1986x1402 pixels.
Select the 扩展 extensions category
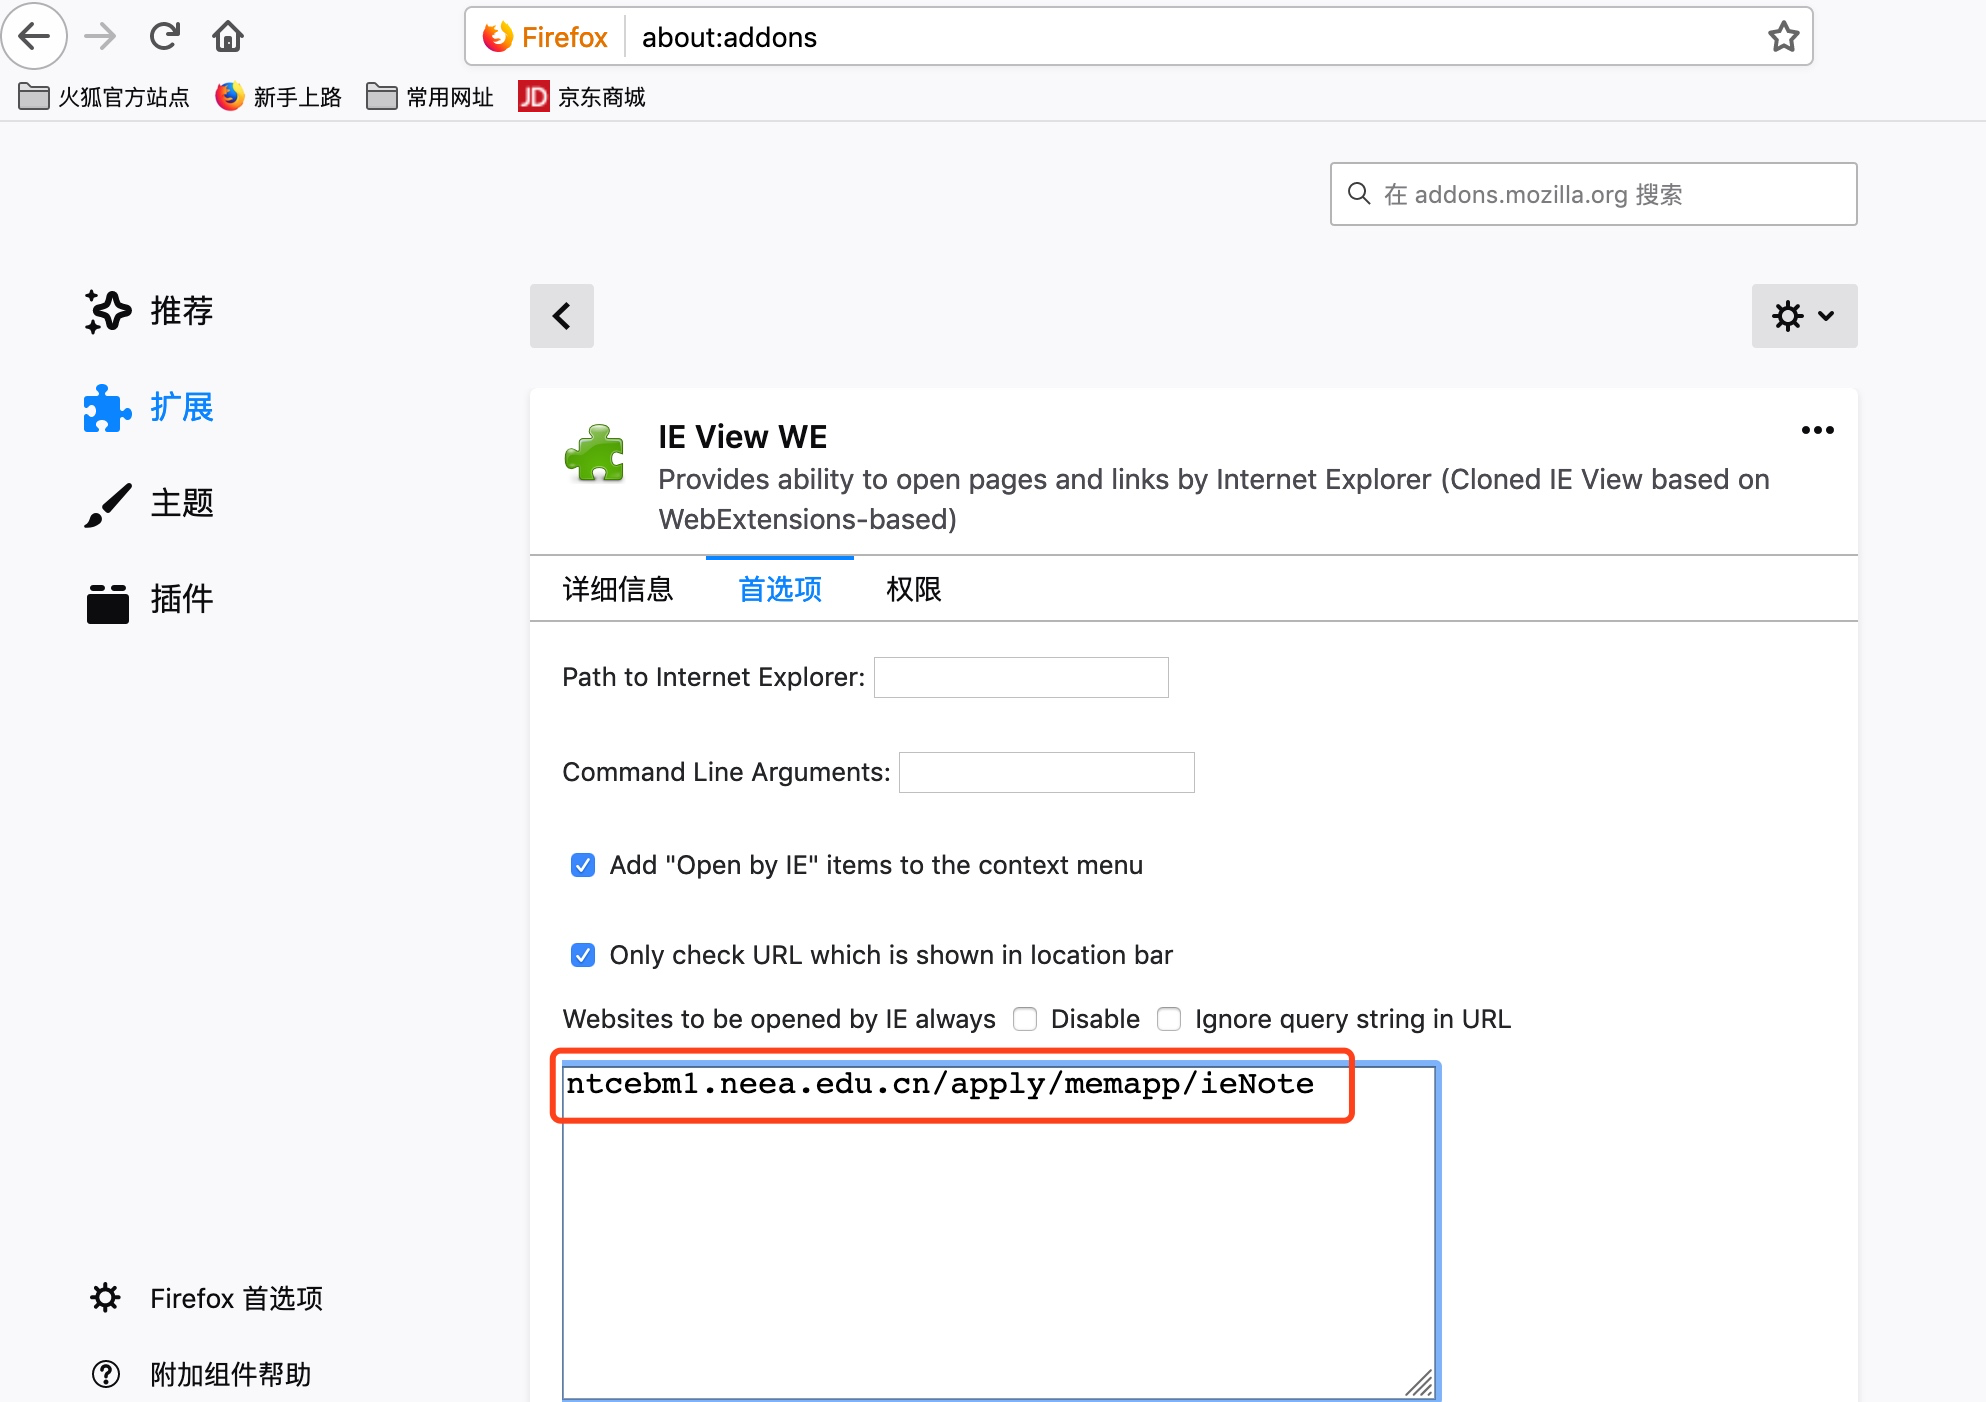[x=149, y=407]
